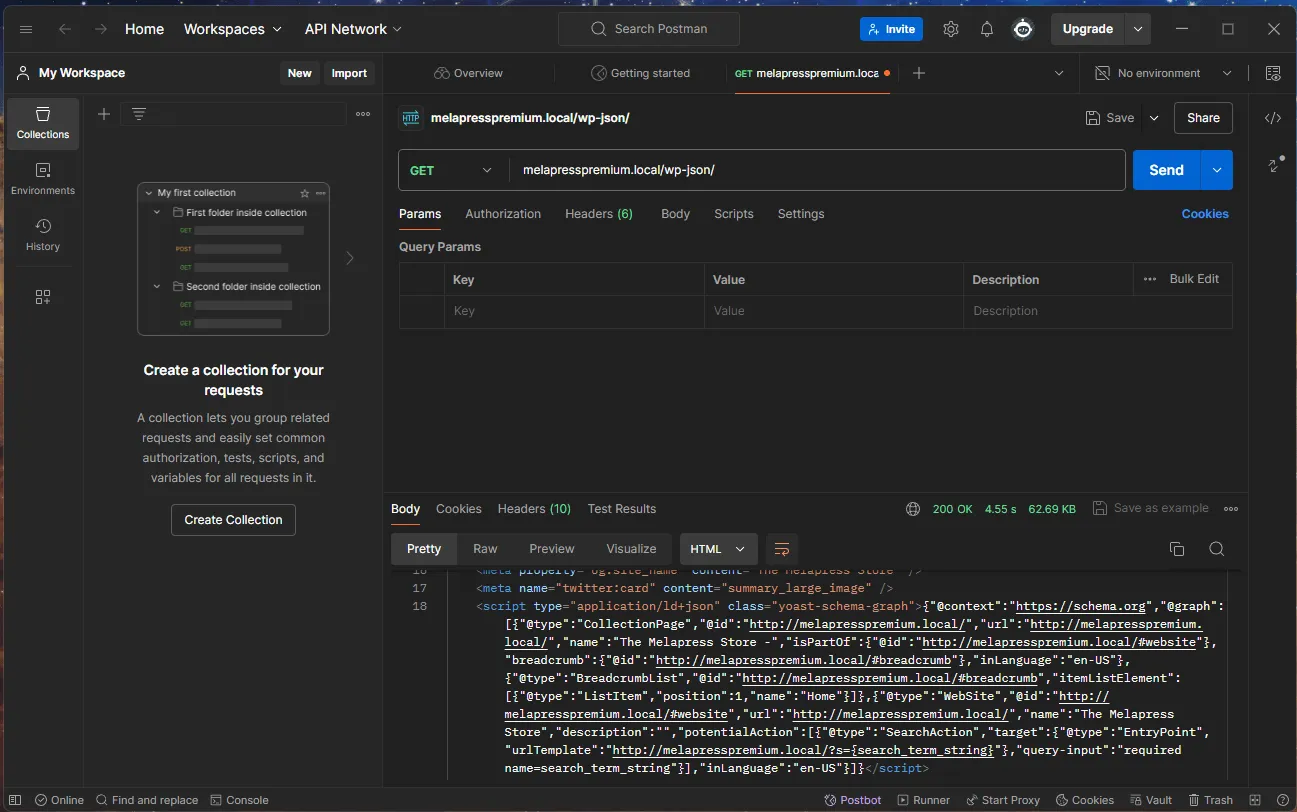The width and height of the screenshot is (1297, 812).
Task: Open the No environment selector
Action: (1164, 73)
